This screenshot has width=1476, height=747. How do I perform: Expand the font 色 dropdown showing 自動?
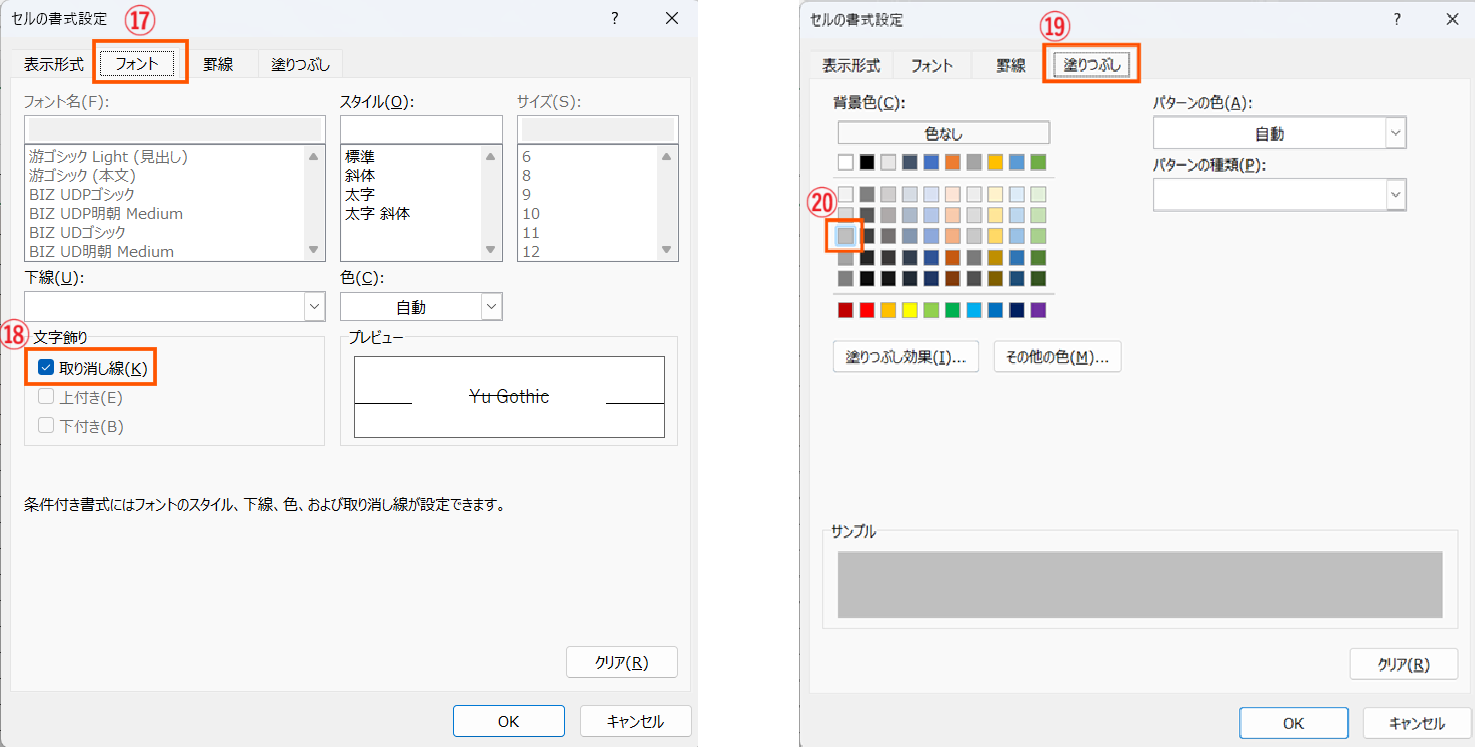click(x=491, y=306)
